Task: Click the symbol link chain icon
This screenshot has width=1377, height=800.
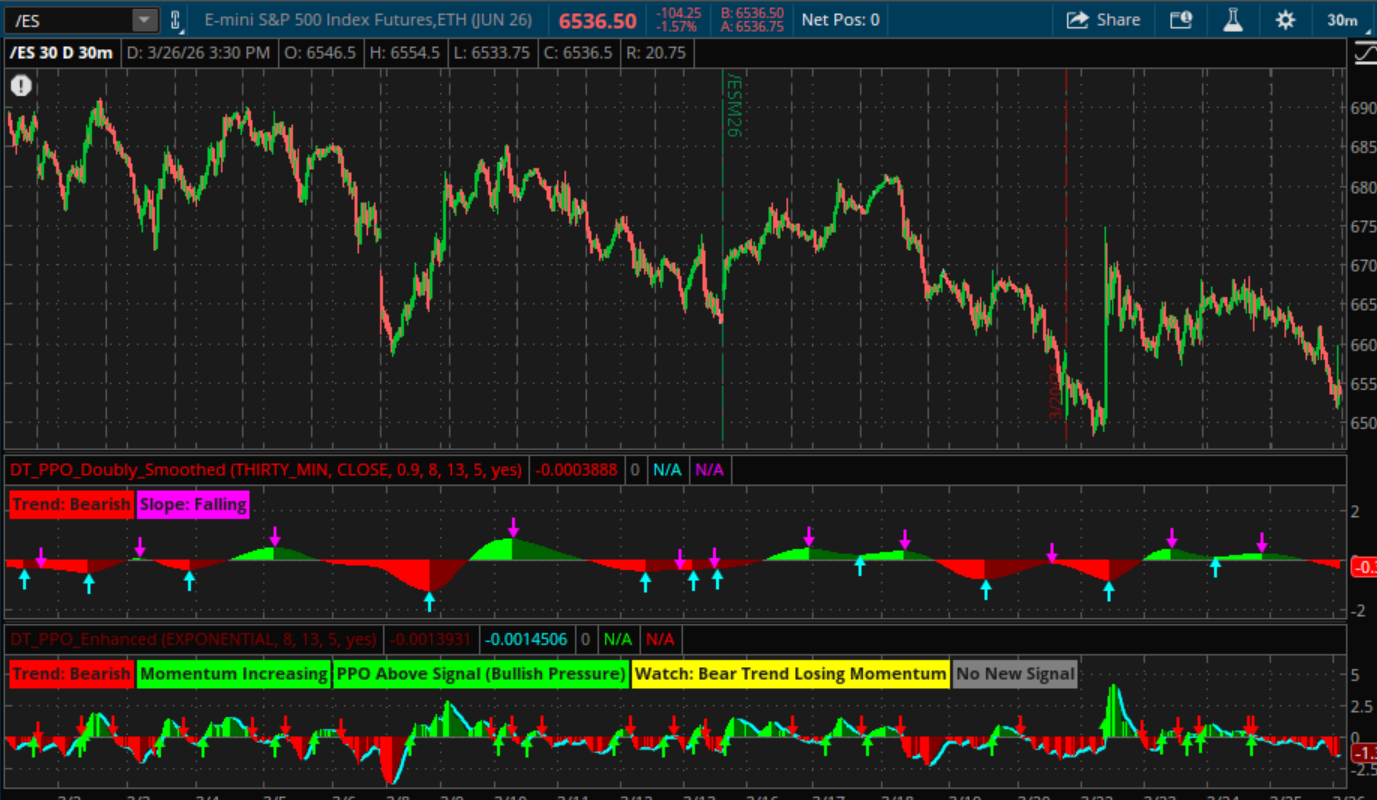Action: click(177, 20)
